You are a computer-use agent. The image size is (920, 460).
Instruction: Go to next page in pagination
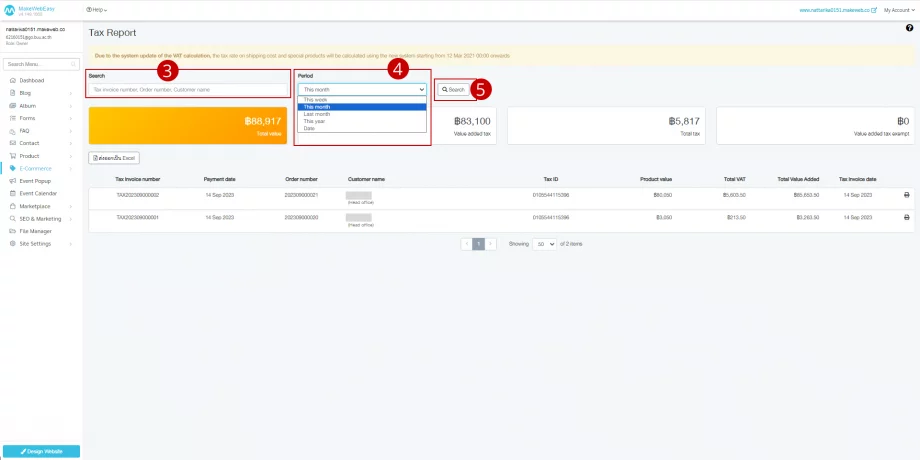[491, 244]
